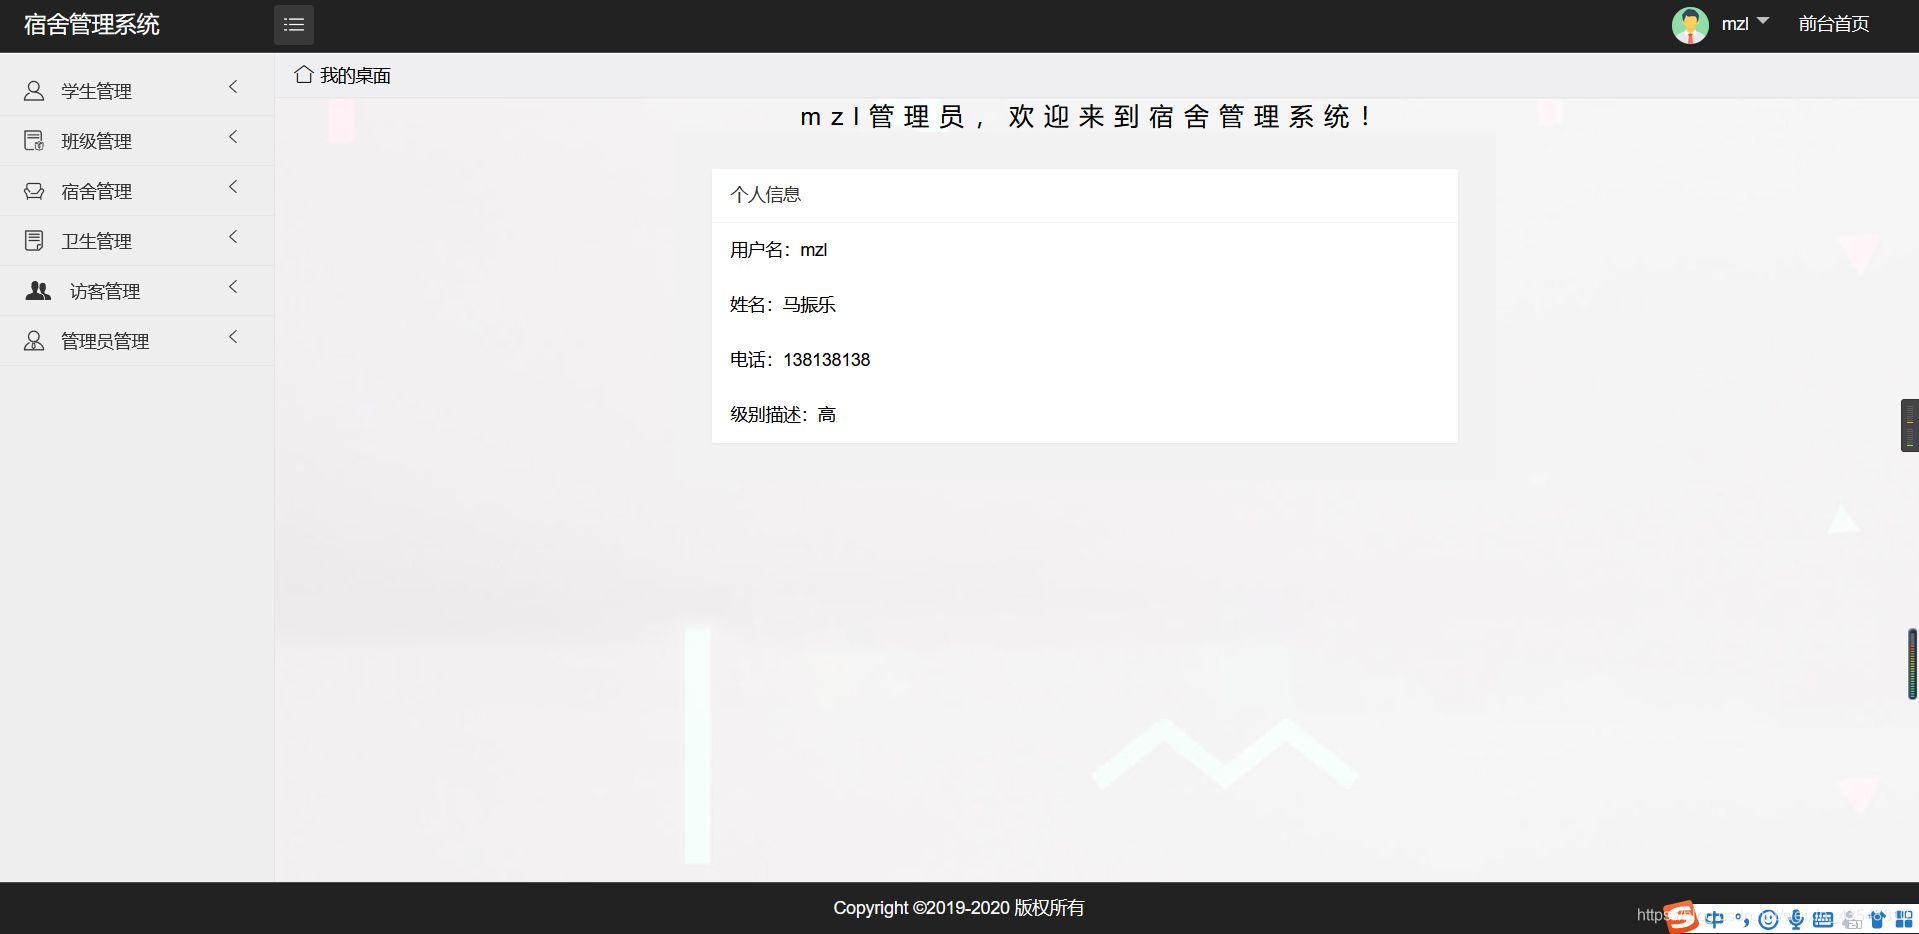Click the home icon beside 我的桌面
This screenshot has height=934, width=1919.
[304, 74]
